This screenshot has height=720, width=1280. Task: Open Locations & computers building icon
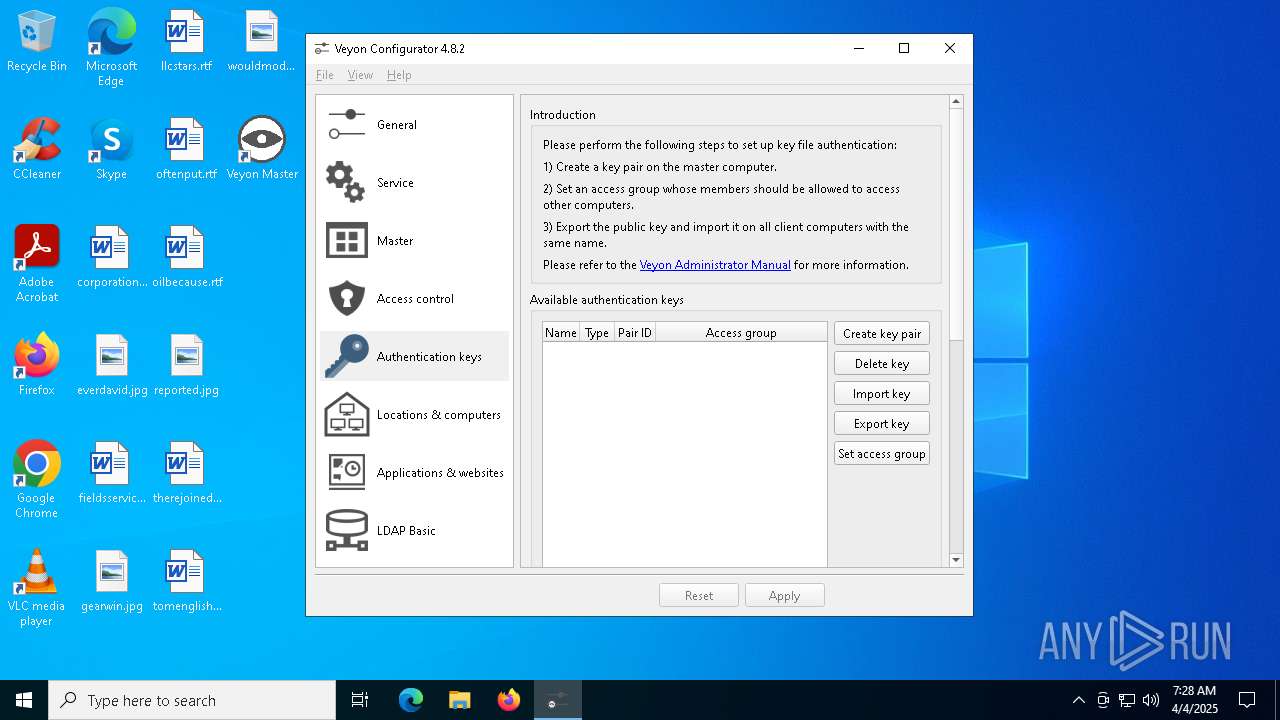[x=347, y=414]
